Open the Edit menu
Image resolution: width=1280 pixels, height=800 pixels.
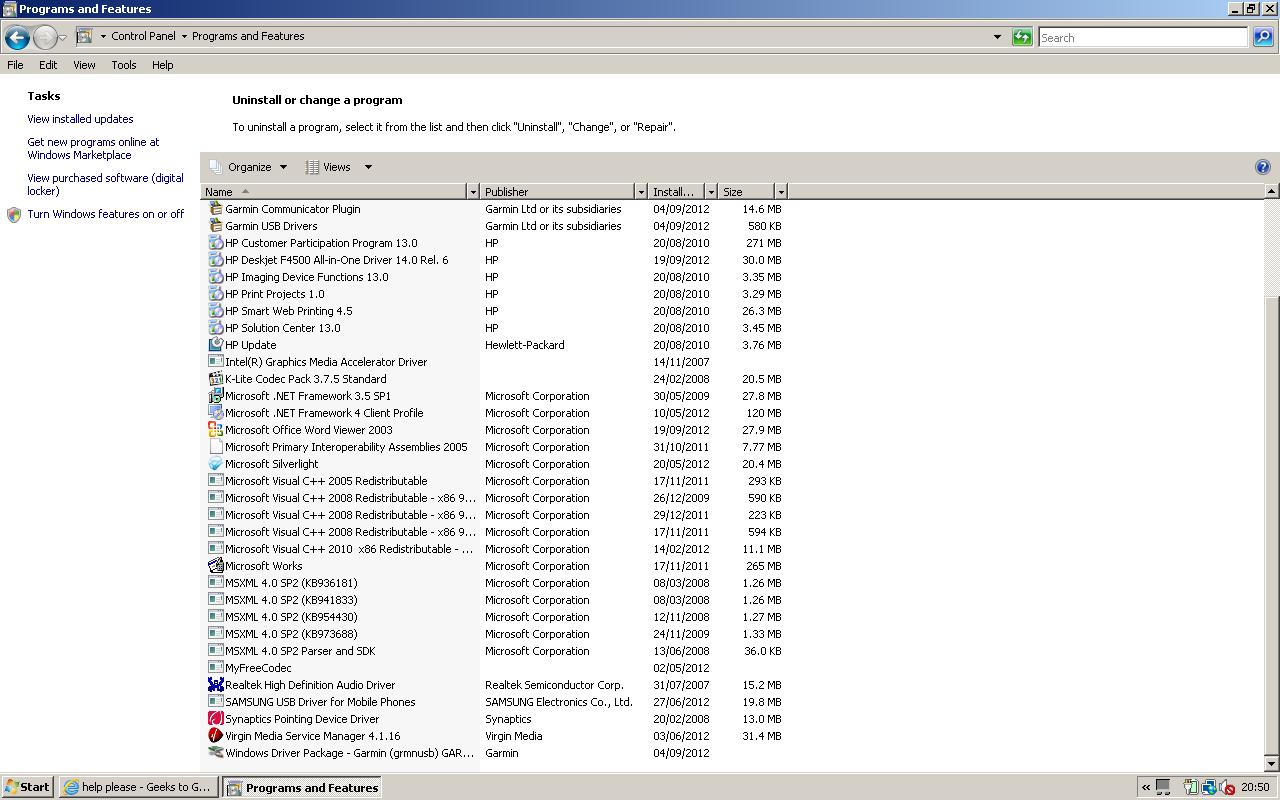(48, 65)
